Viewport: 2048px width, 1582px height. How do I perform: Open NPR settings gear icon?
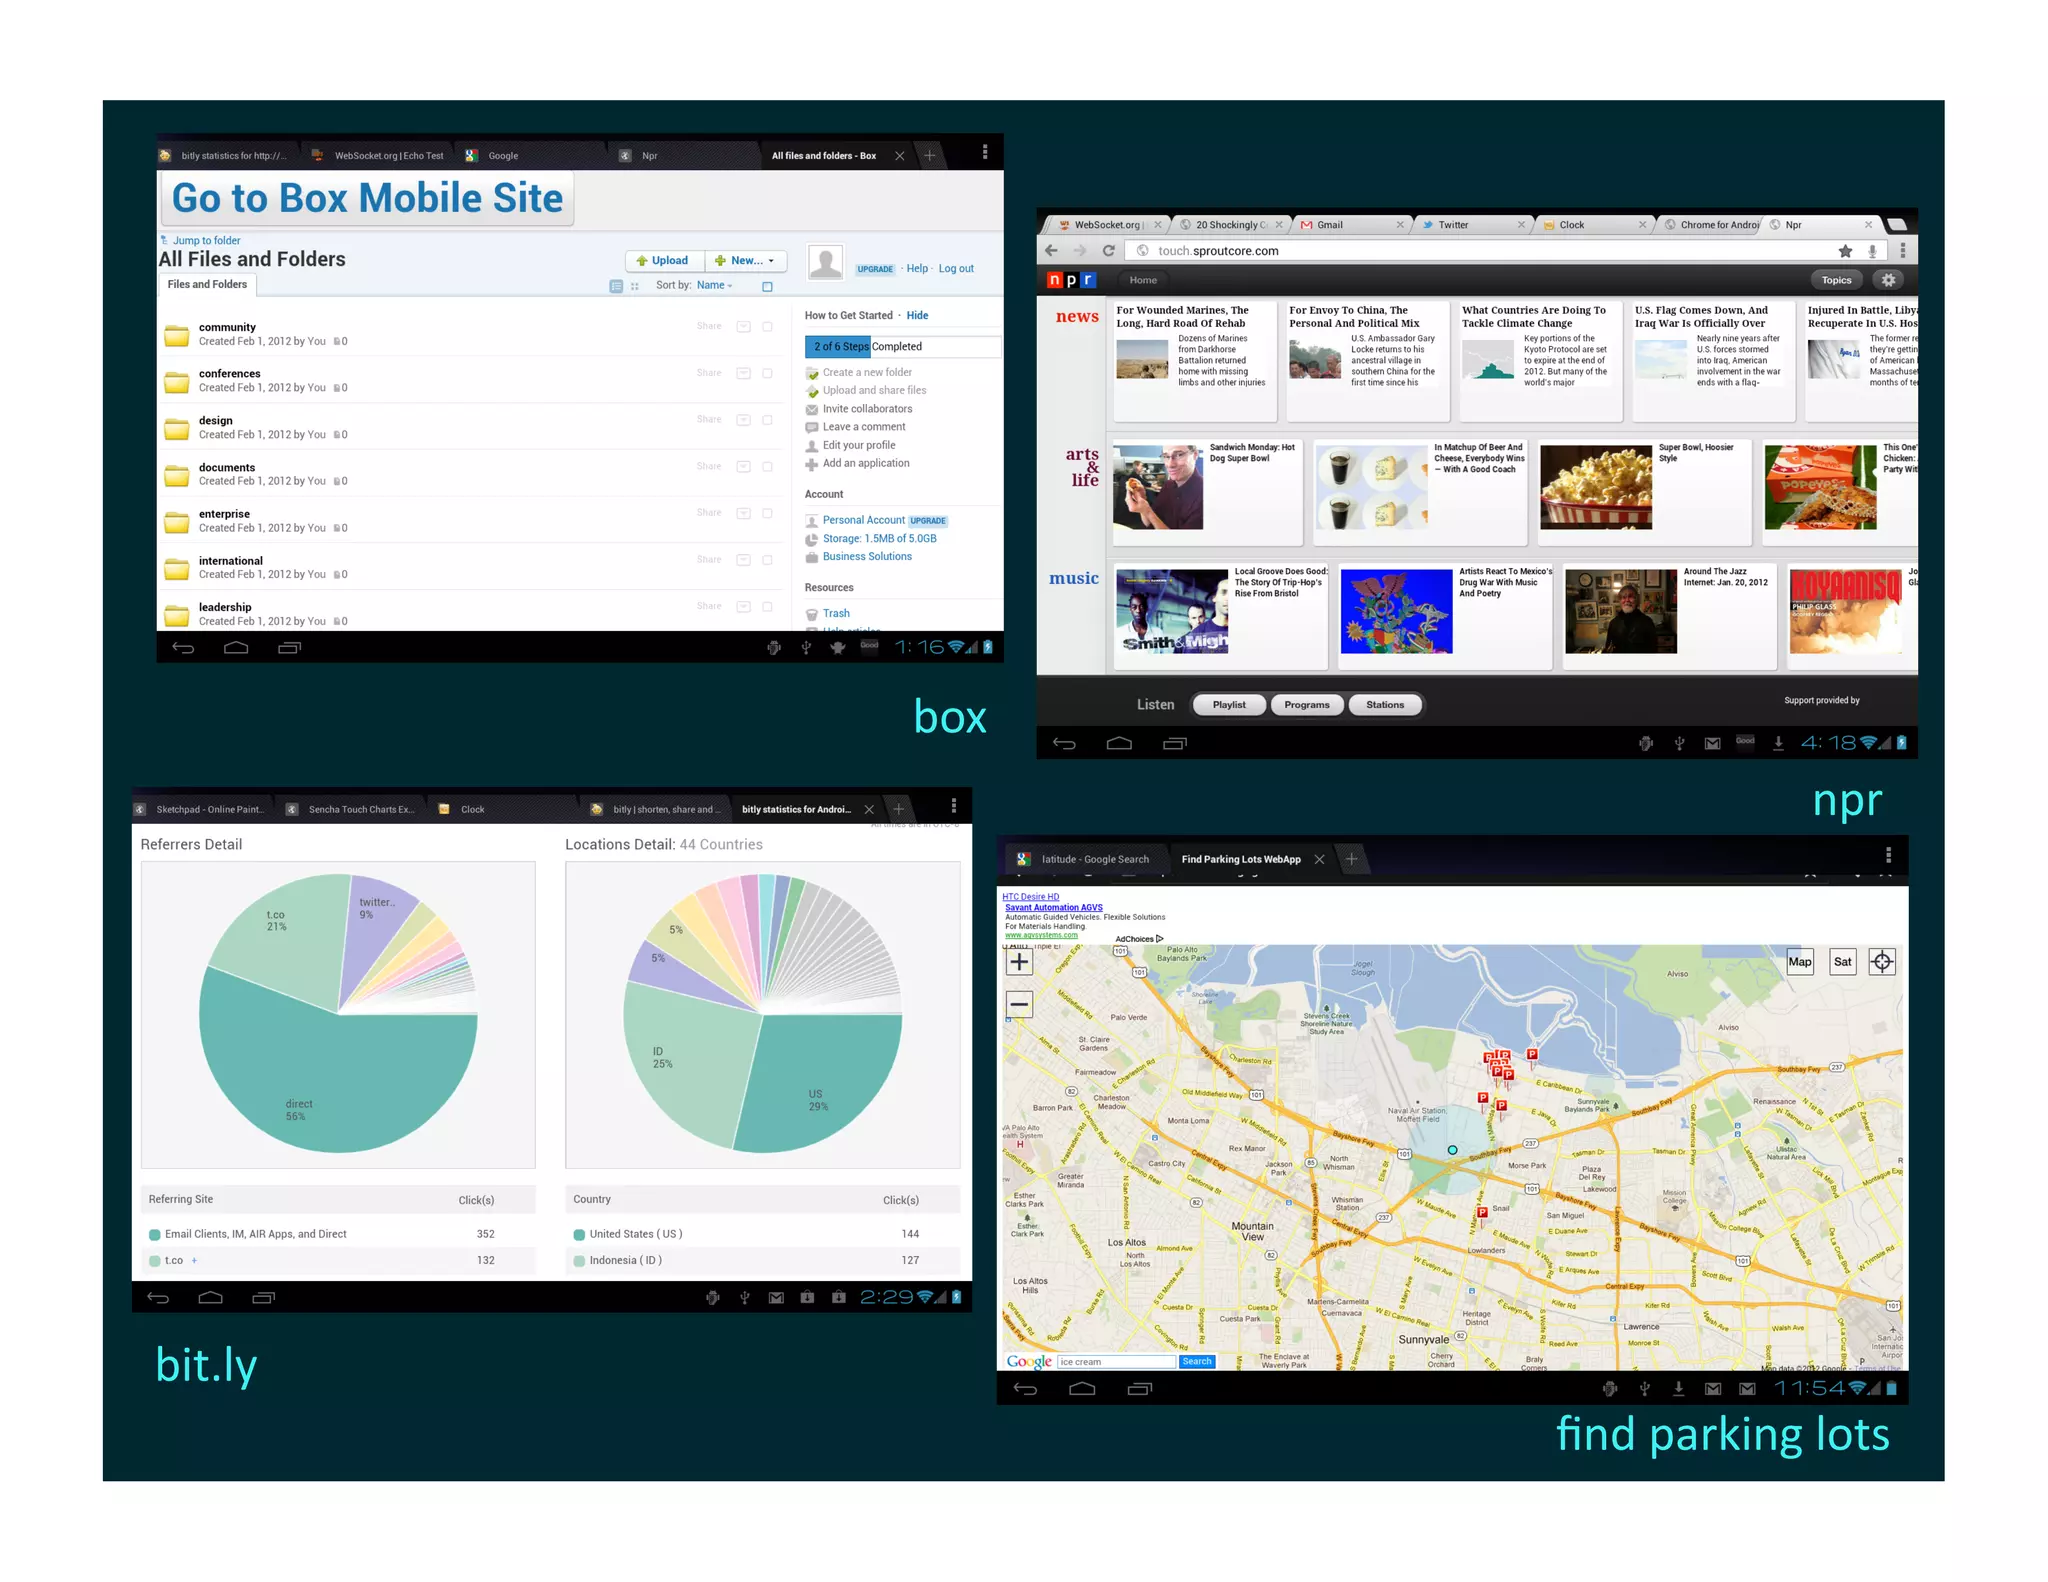(x=1888, y=280)
